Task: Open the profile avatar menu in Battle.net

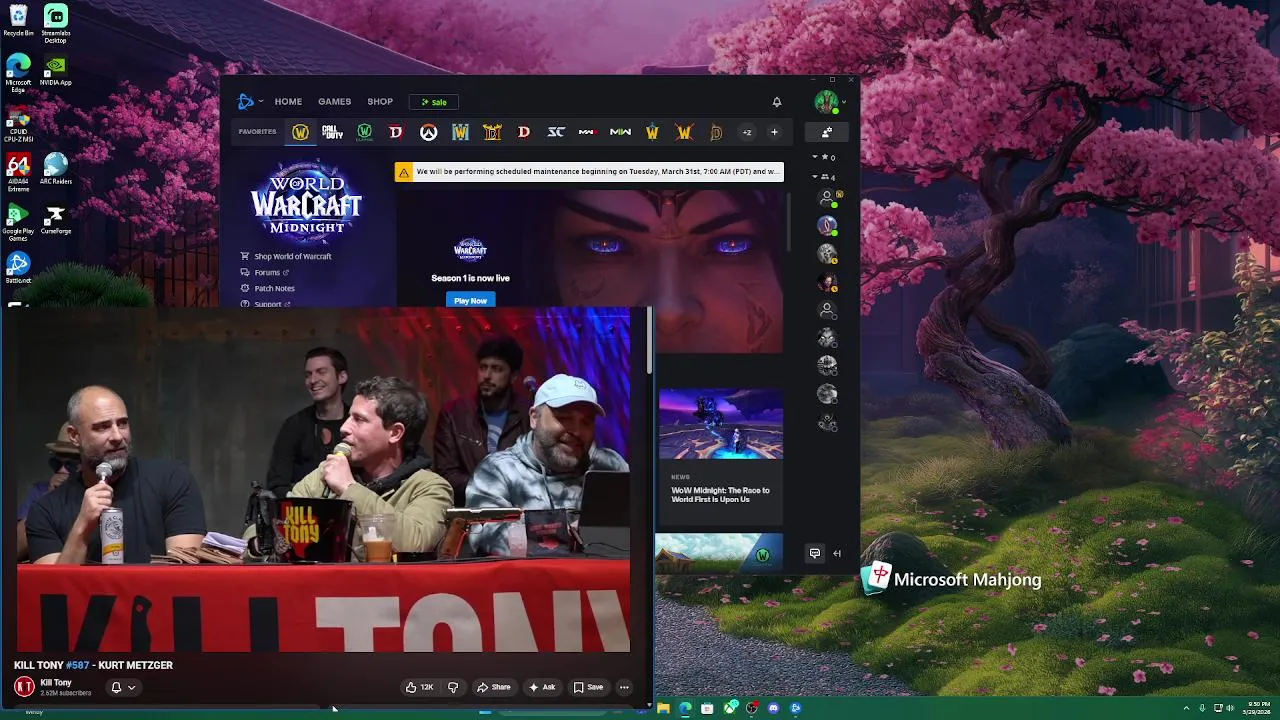Action: click(x=829, y=102)
